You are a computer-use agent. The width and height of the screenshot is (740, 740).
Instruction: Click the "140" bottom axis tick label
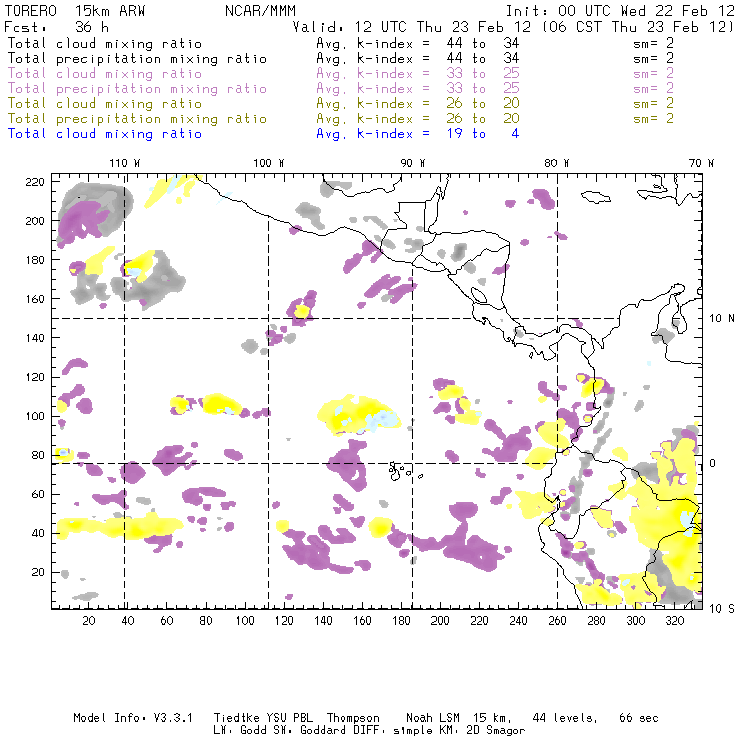click(323, 621)
